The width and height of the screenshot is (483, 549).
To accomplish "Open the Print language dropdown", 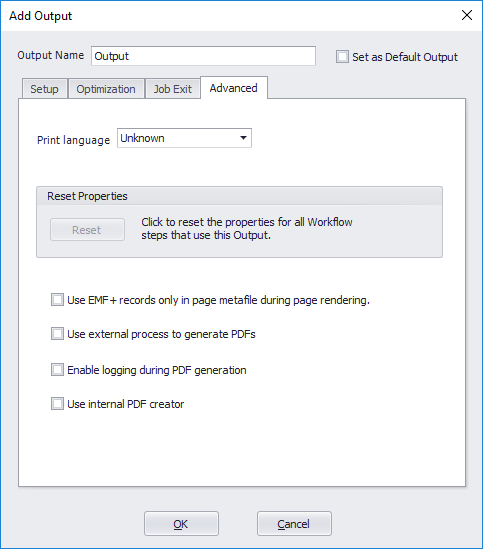I will point(184,138).
